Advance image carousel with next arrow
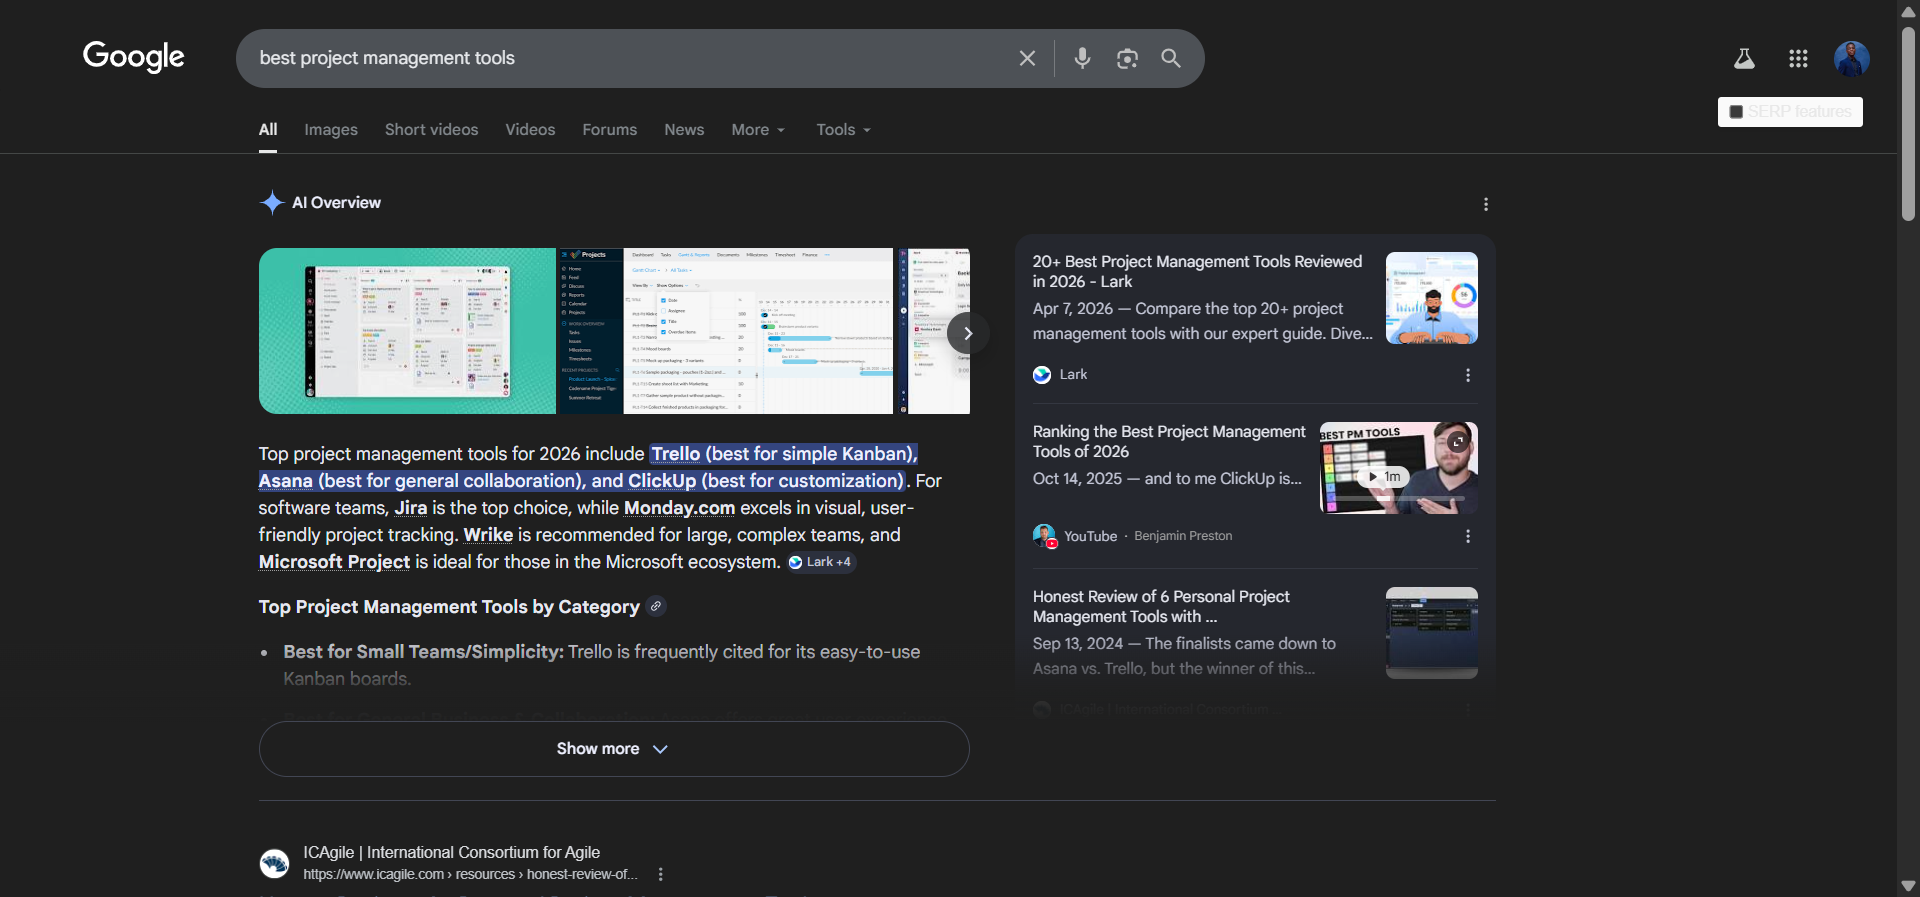The width and height of the screenshot is (1920, 897). pyautogui.click(x=968, y=333)
